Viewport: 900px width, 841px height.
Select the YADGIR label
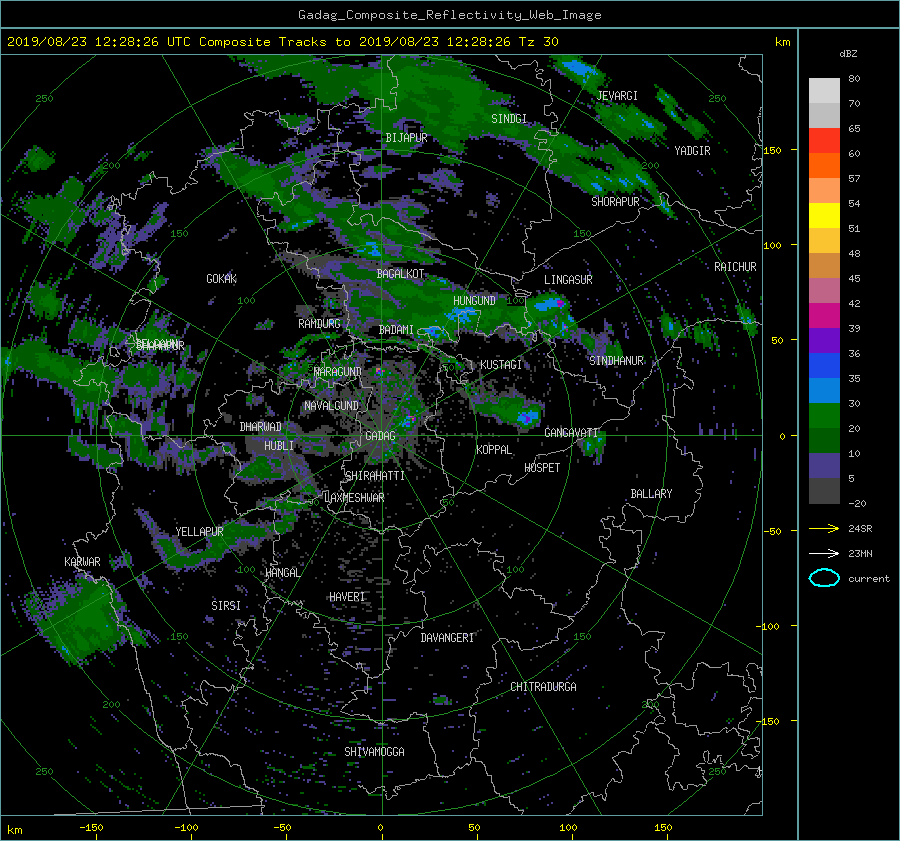(692, 151)
